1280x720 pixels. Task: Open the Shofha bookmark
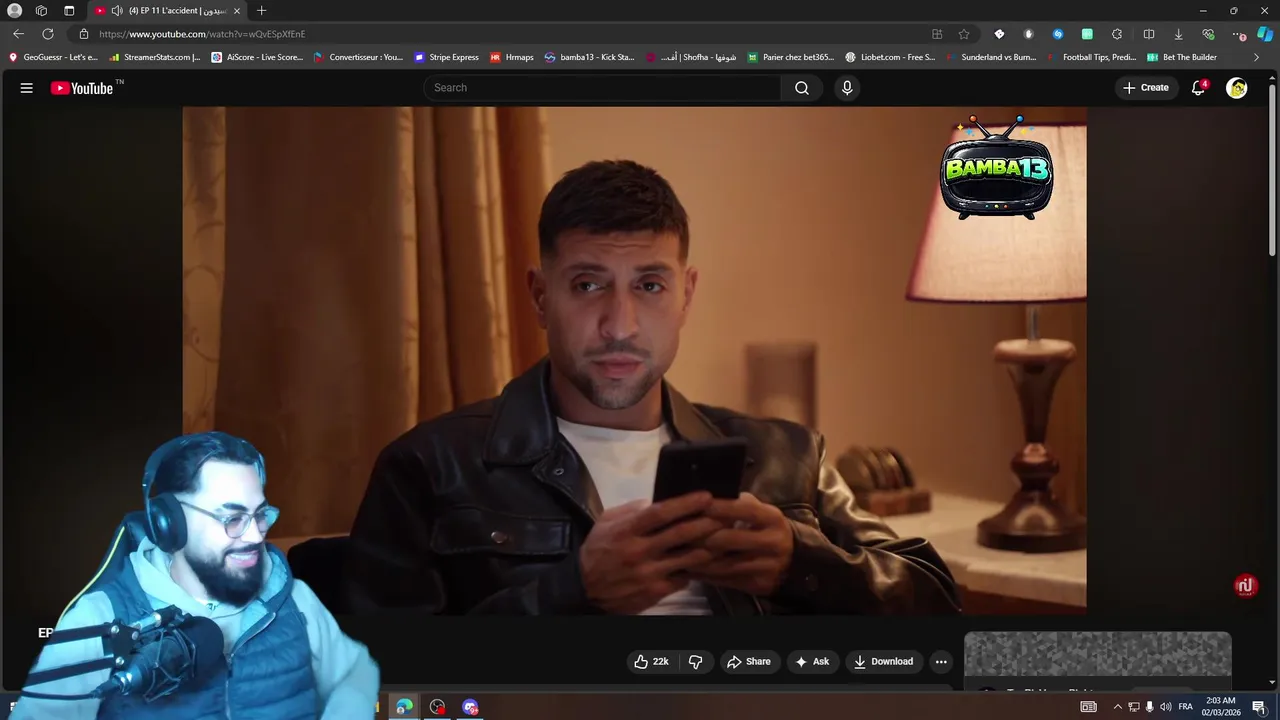pos(691,57)
